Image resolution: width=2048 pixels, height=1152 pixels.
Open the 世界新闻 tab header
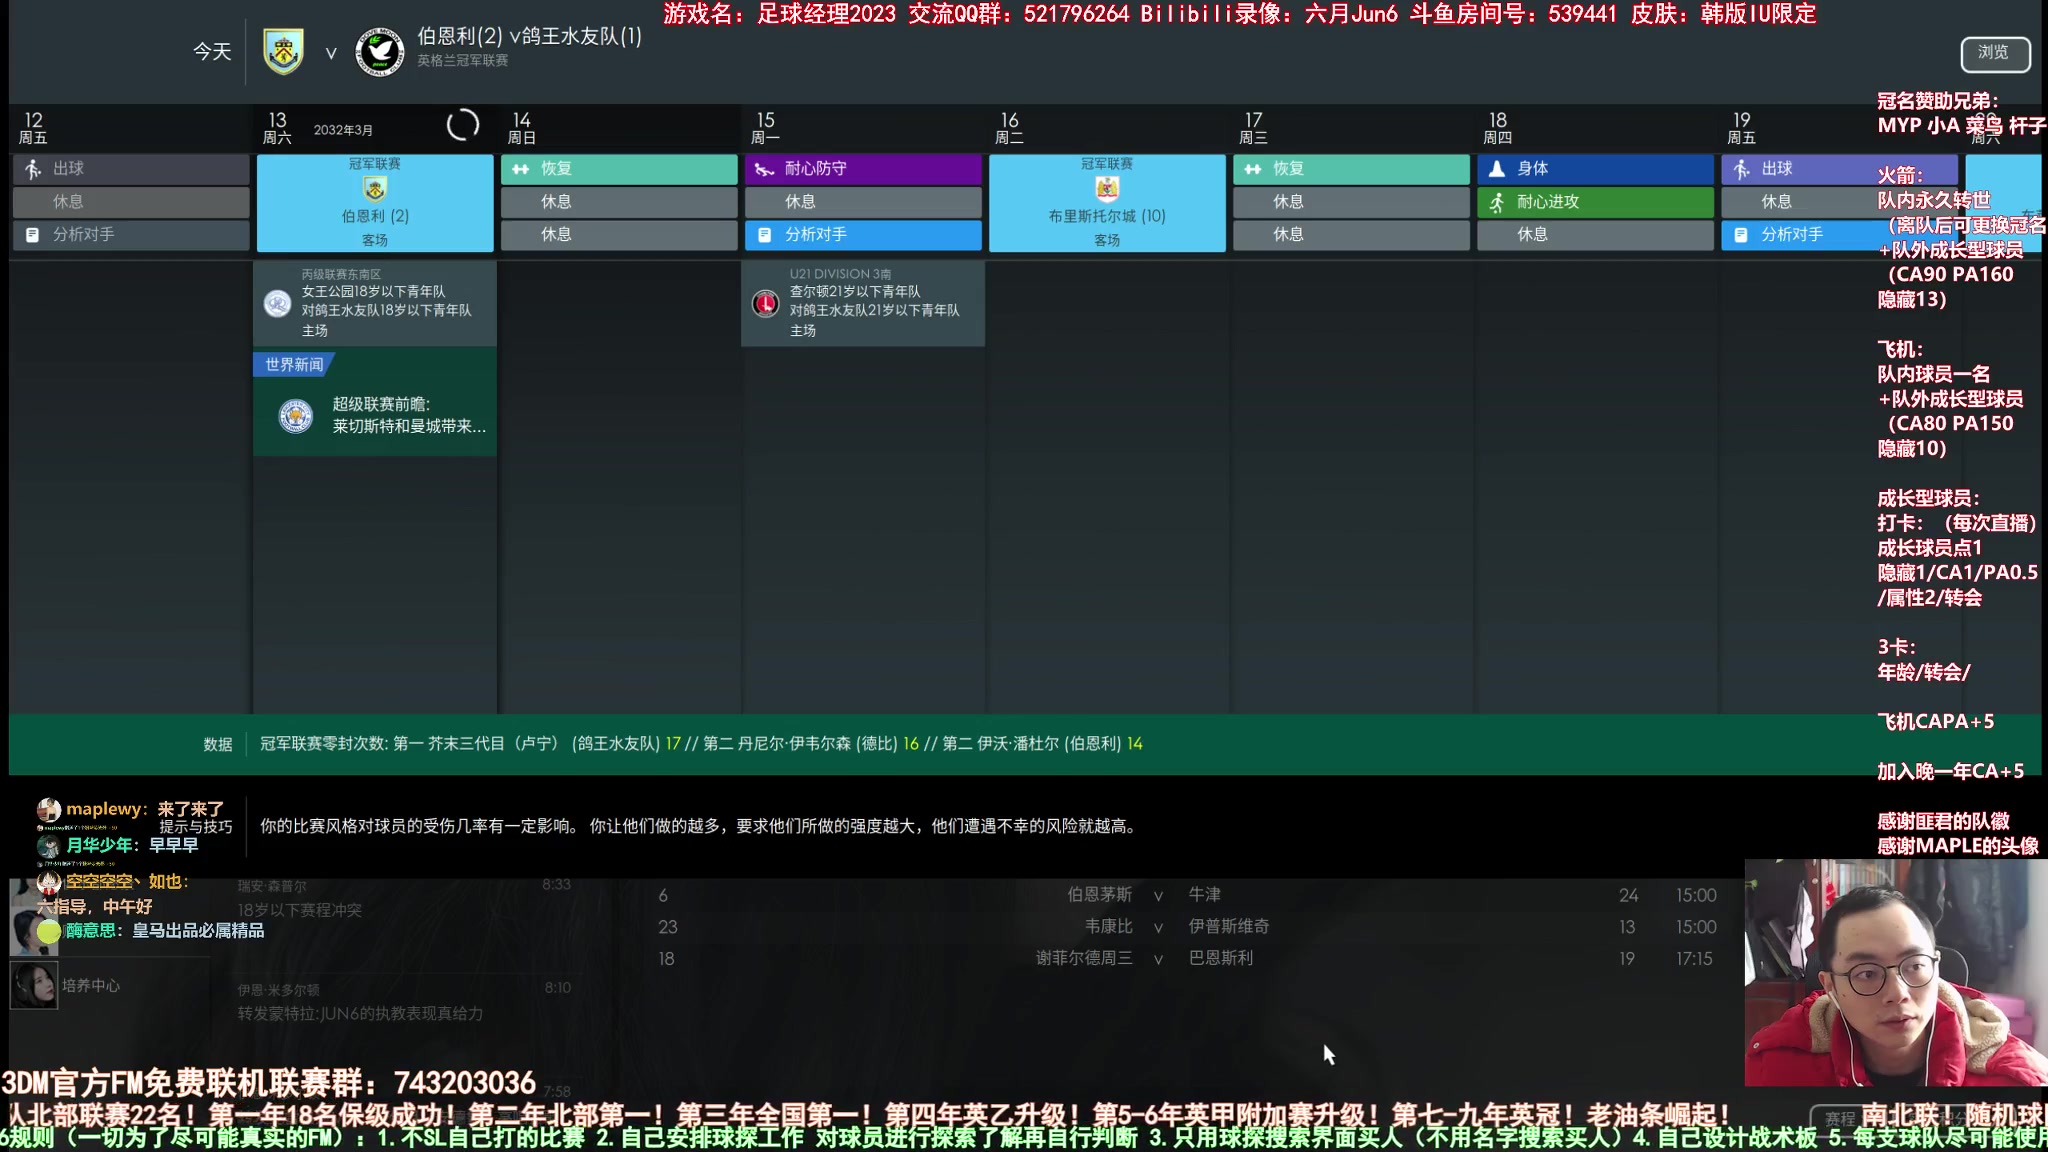(x=294, y=365)
